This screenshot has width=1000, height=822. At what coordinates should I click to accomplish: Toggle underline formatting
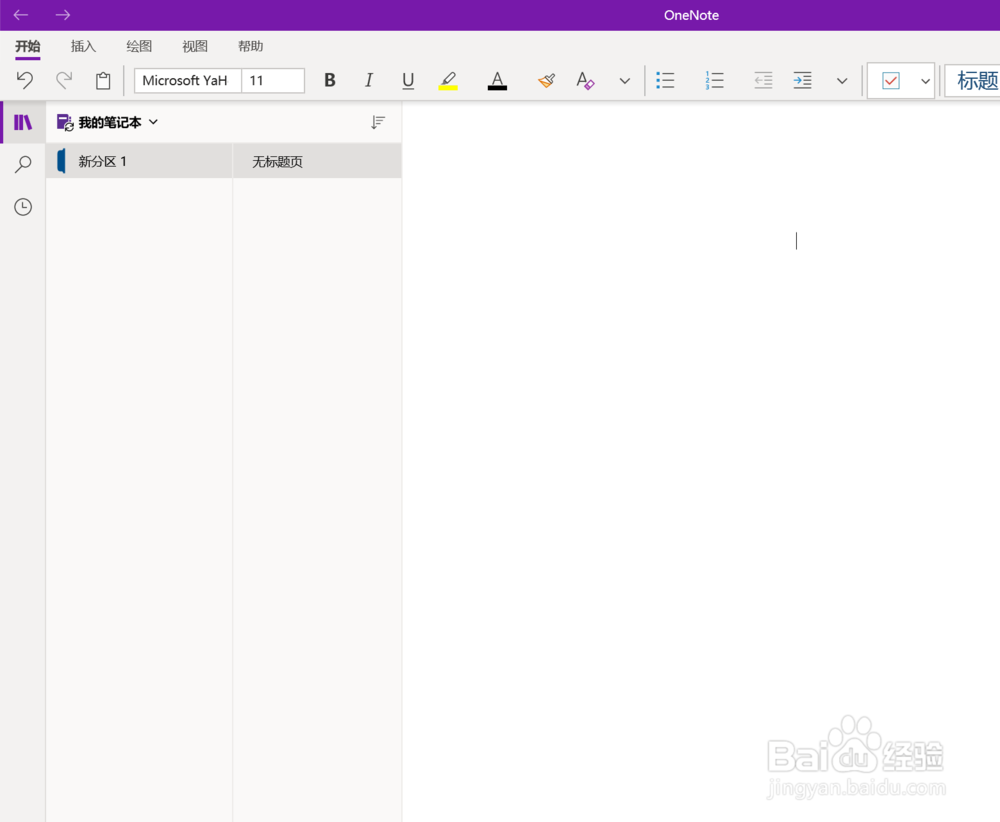(408, 80)
